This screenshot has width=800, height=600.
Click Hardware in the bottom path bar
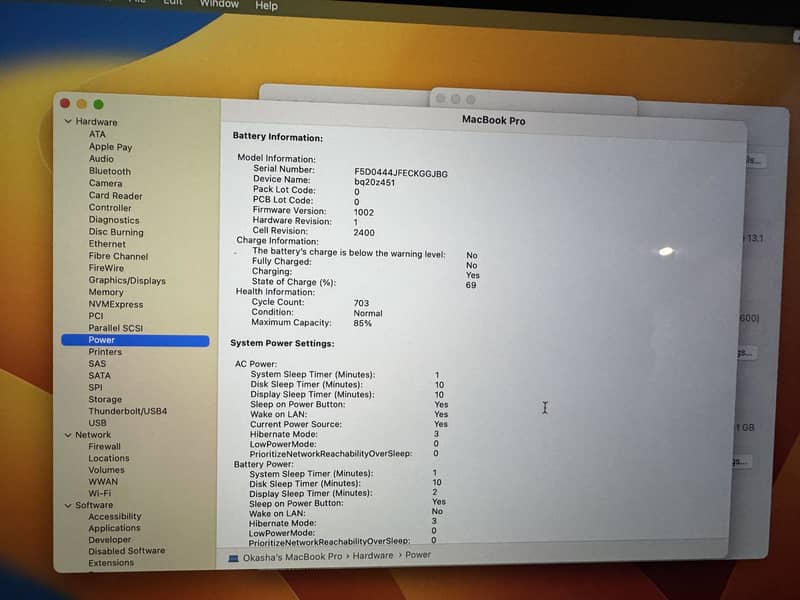pyautogui.click(x=373, y=555)
